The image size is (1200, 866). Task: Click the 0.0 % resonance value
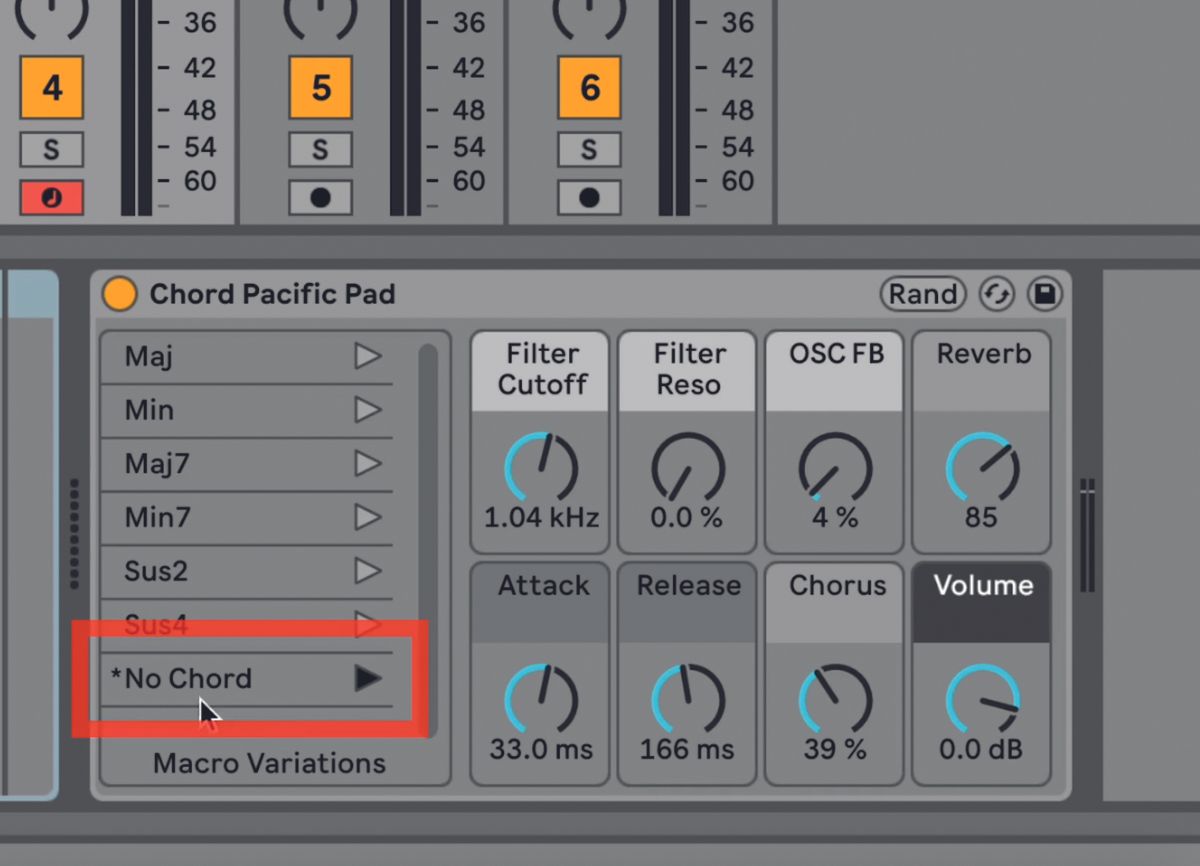[688, 518]
